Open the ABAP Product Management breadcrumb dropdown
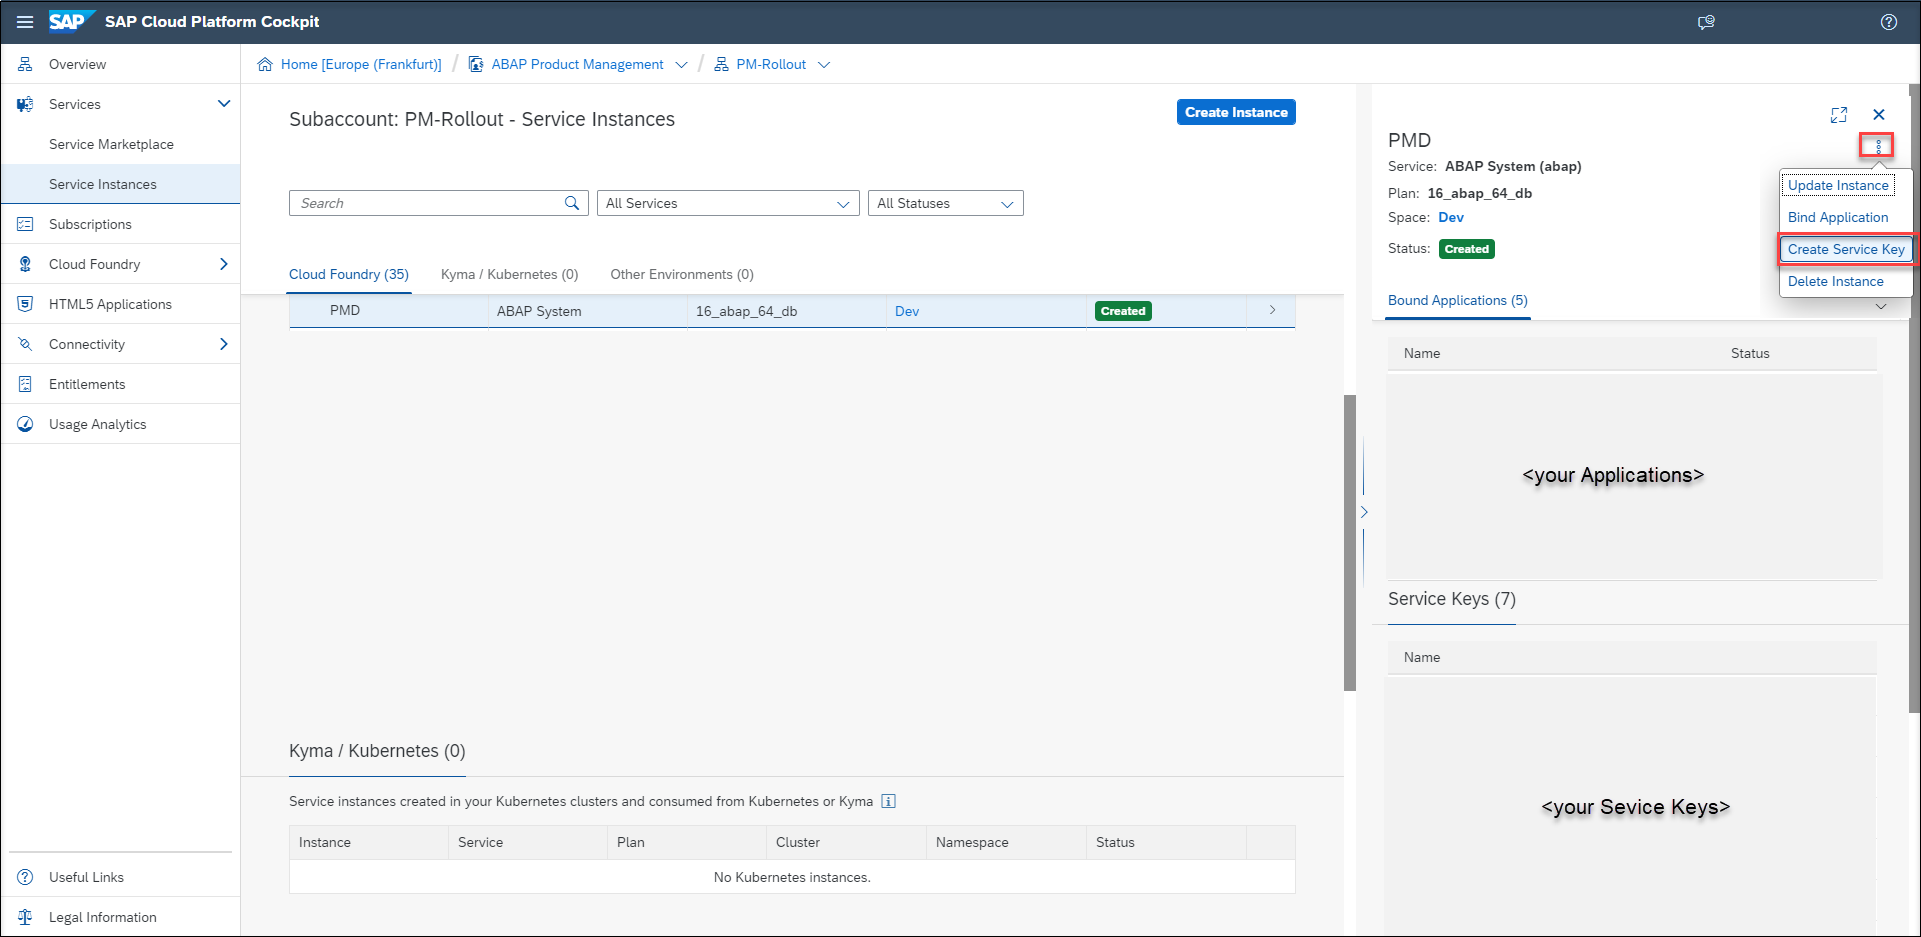 click(681, 65)
